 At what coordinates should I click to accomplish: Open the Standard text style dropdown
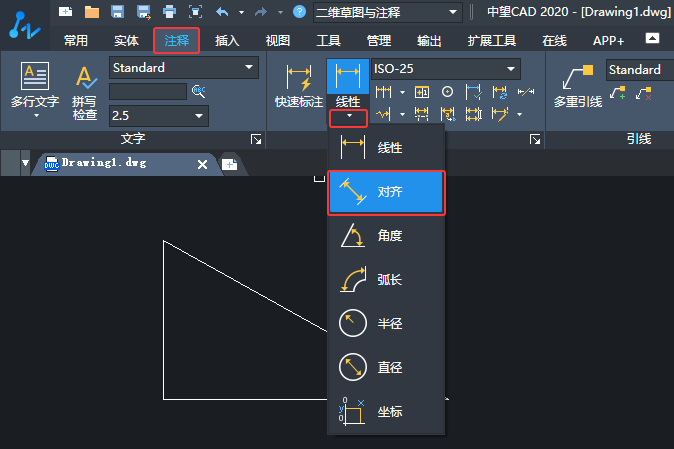pyautogui.click(x=184, y=67)
